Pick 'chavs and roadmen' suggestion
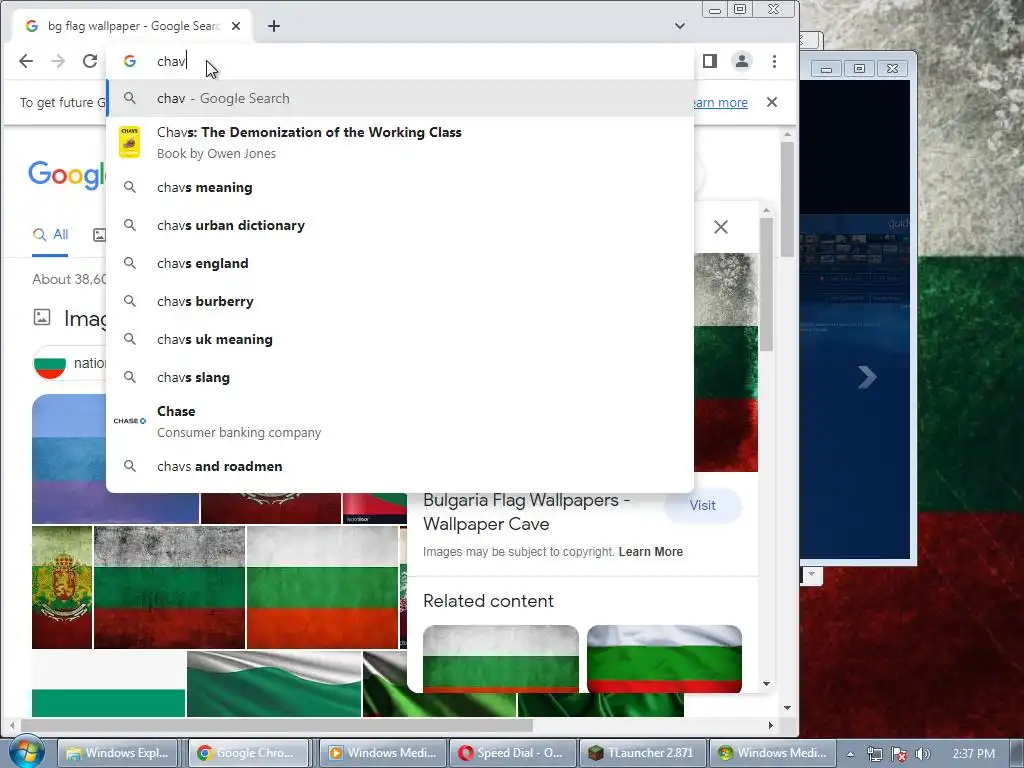Viewport: 1024px width, 768px height. [x=400, y=466]
